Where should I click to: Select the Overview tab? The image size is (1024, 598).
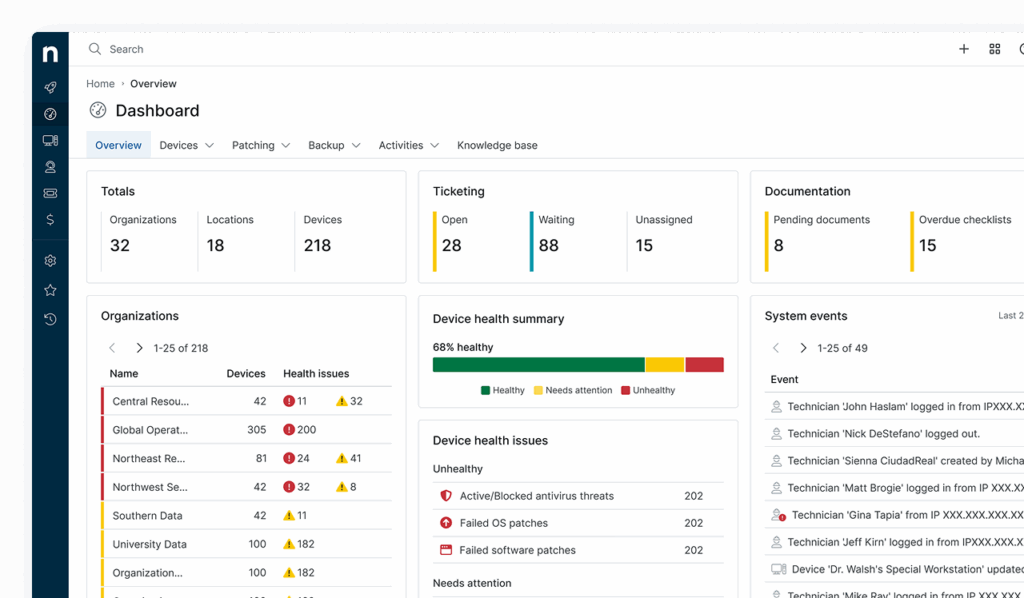(118, 145)
